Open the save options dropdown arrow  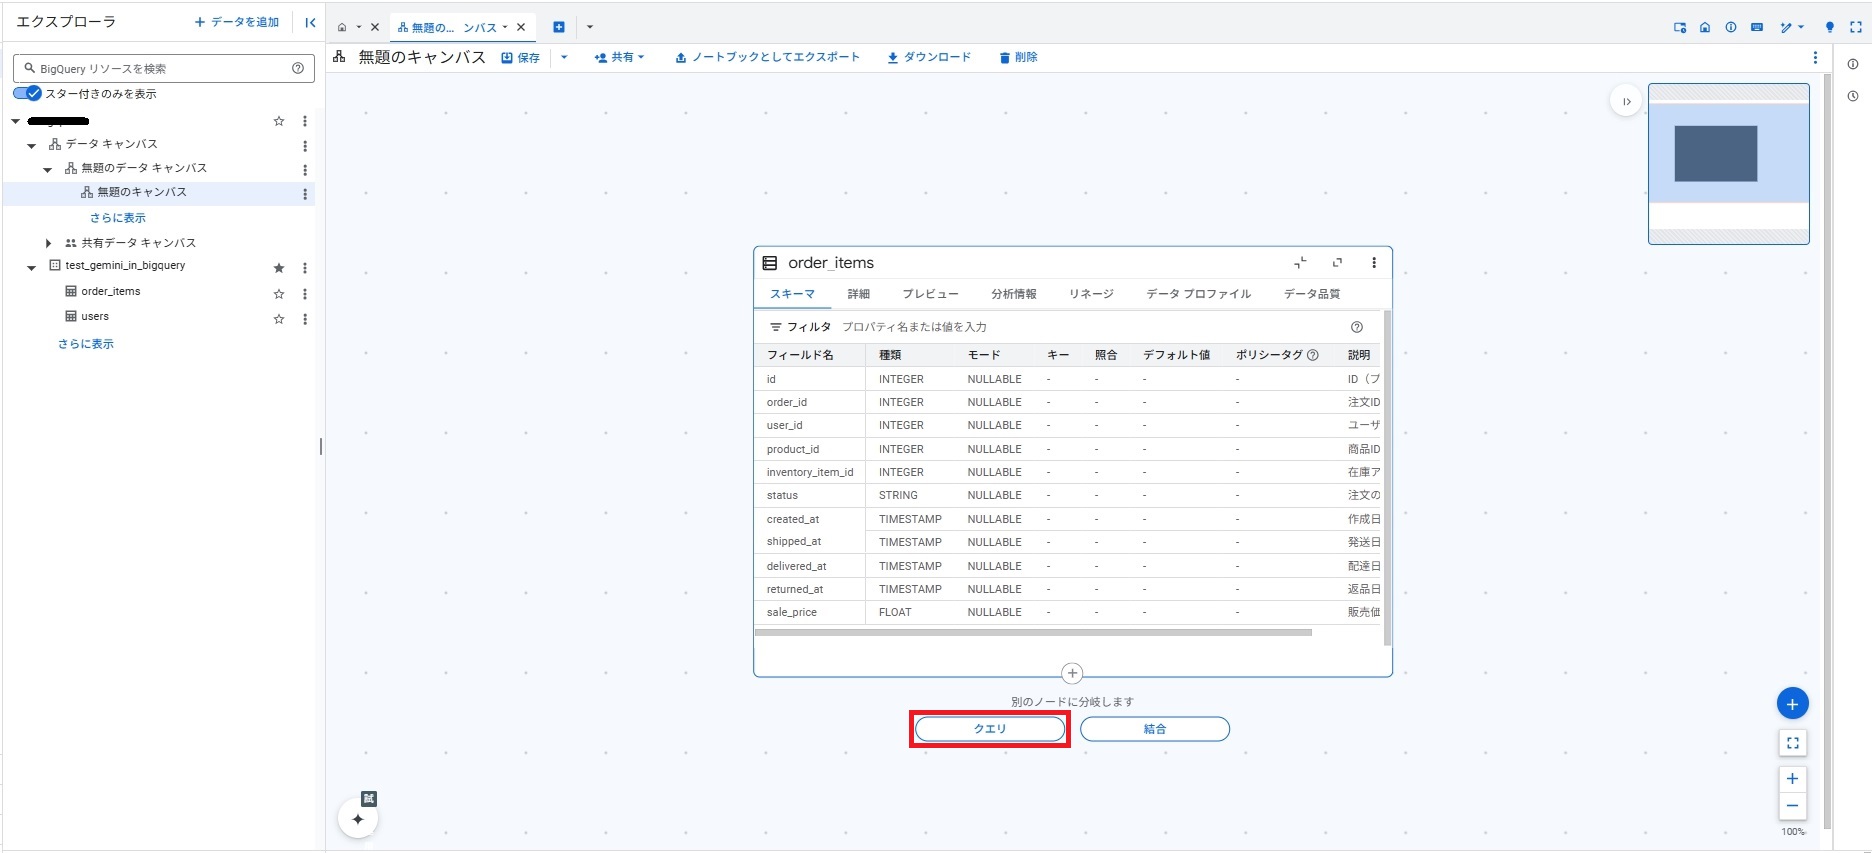coord(564,57)
